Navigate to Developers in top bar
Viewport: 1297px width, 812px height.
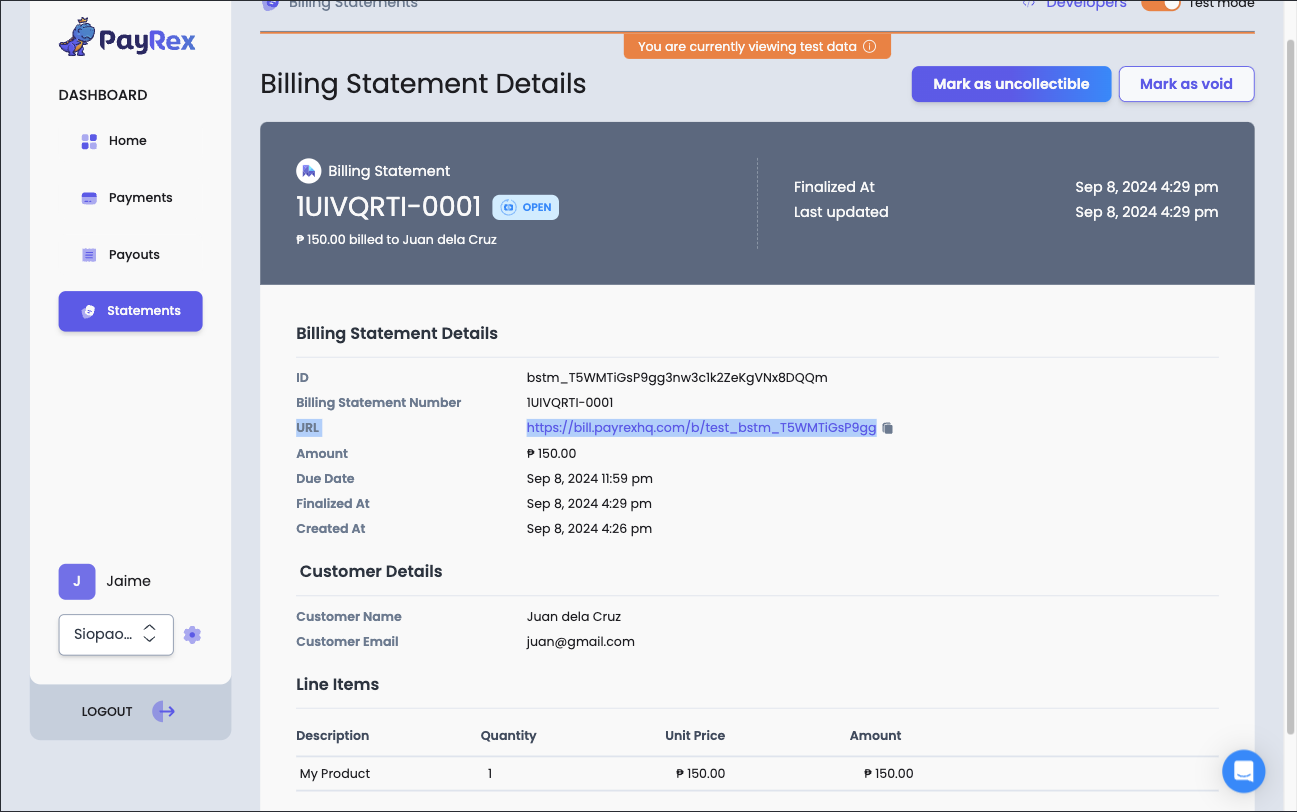click(x=1087, y=4)
